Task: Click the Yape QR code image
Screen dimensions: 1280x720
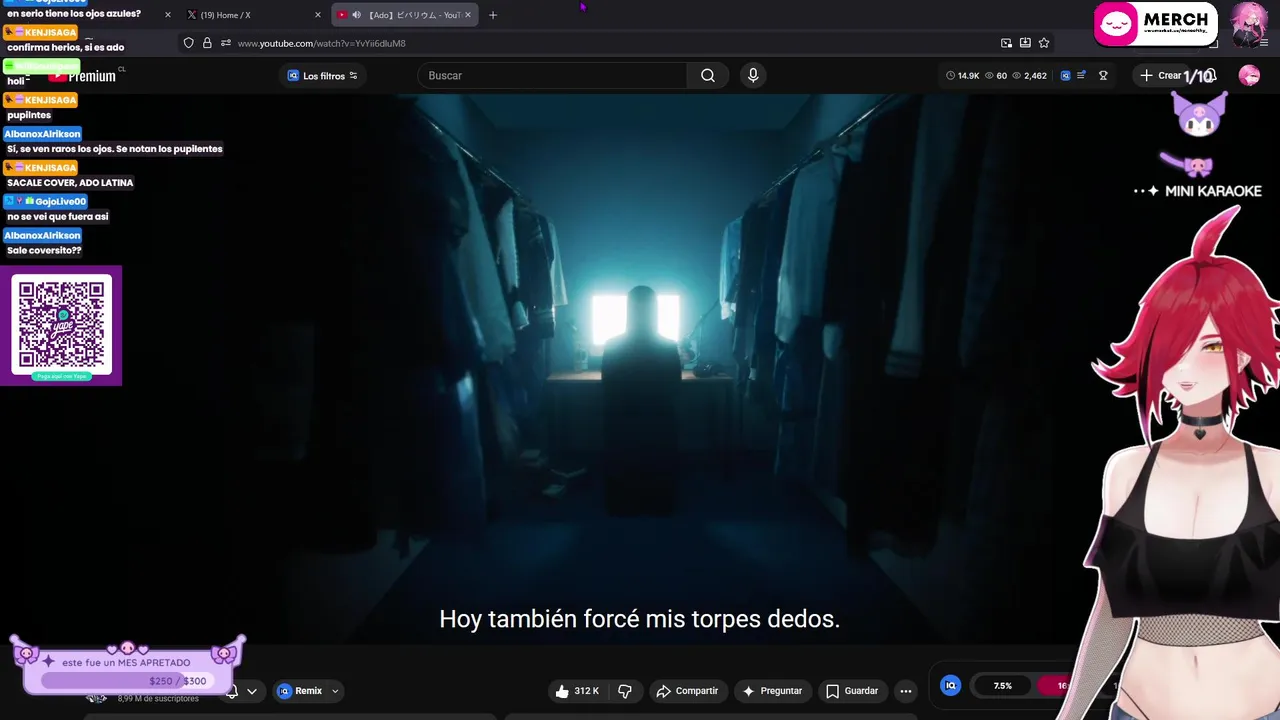Action: tap(61, 326)
